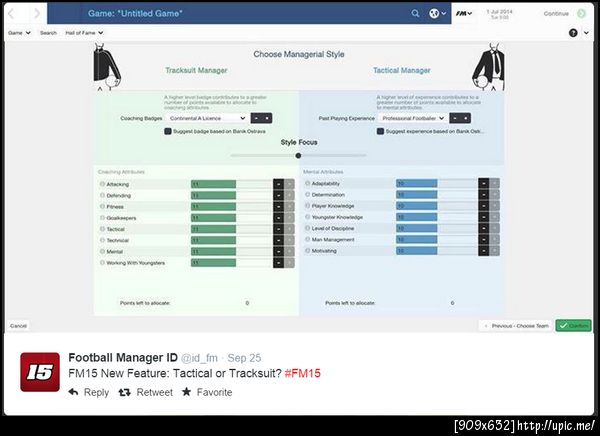Viewport: 600px width, 436px height.
Task: Click the info circle next to Technical
Action: tap(102, 240)
